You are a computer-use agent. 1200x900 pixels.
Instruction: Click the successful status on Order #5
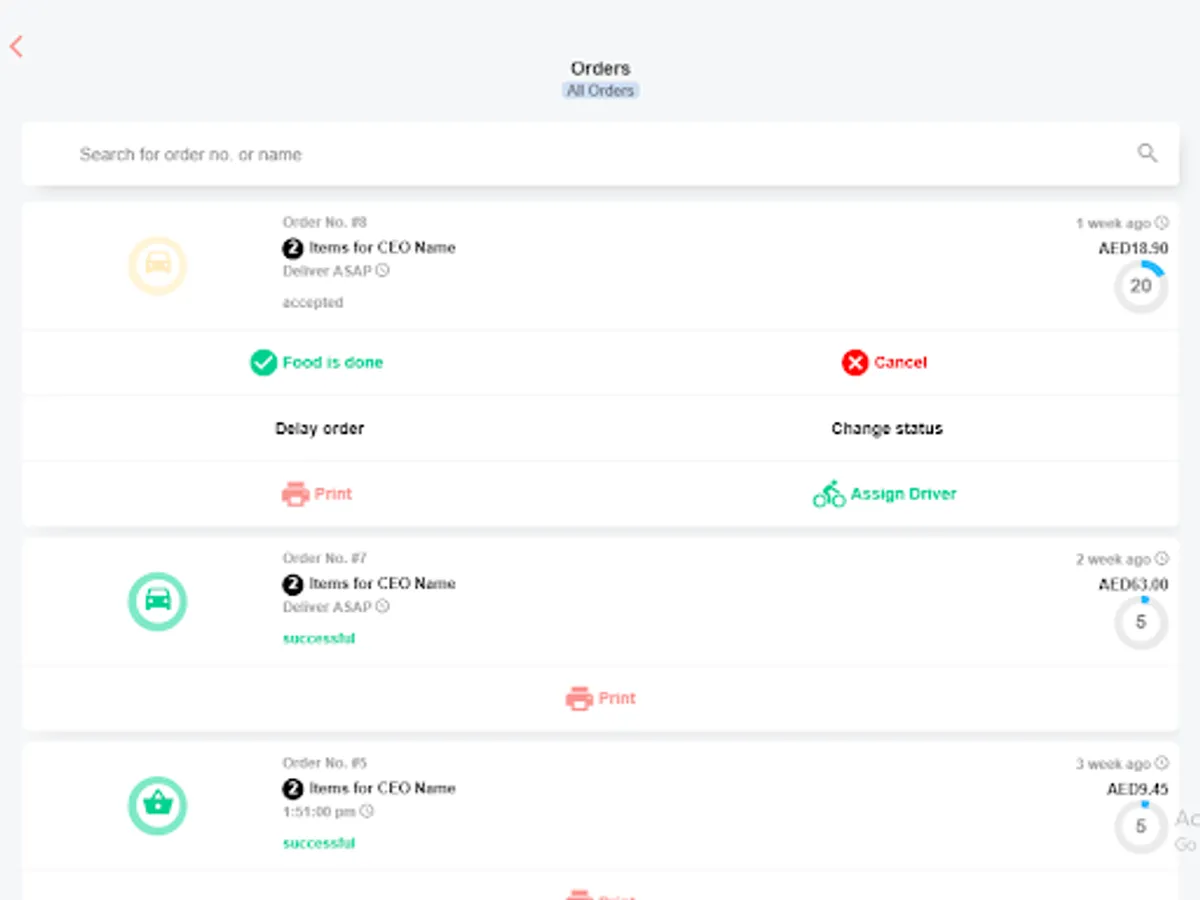(319, 843)
